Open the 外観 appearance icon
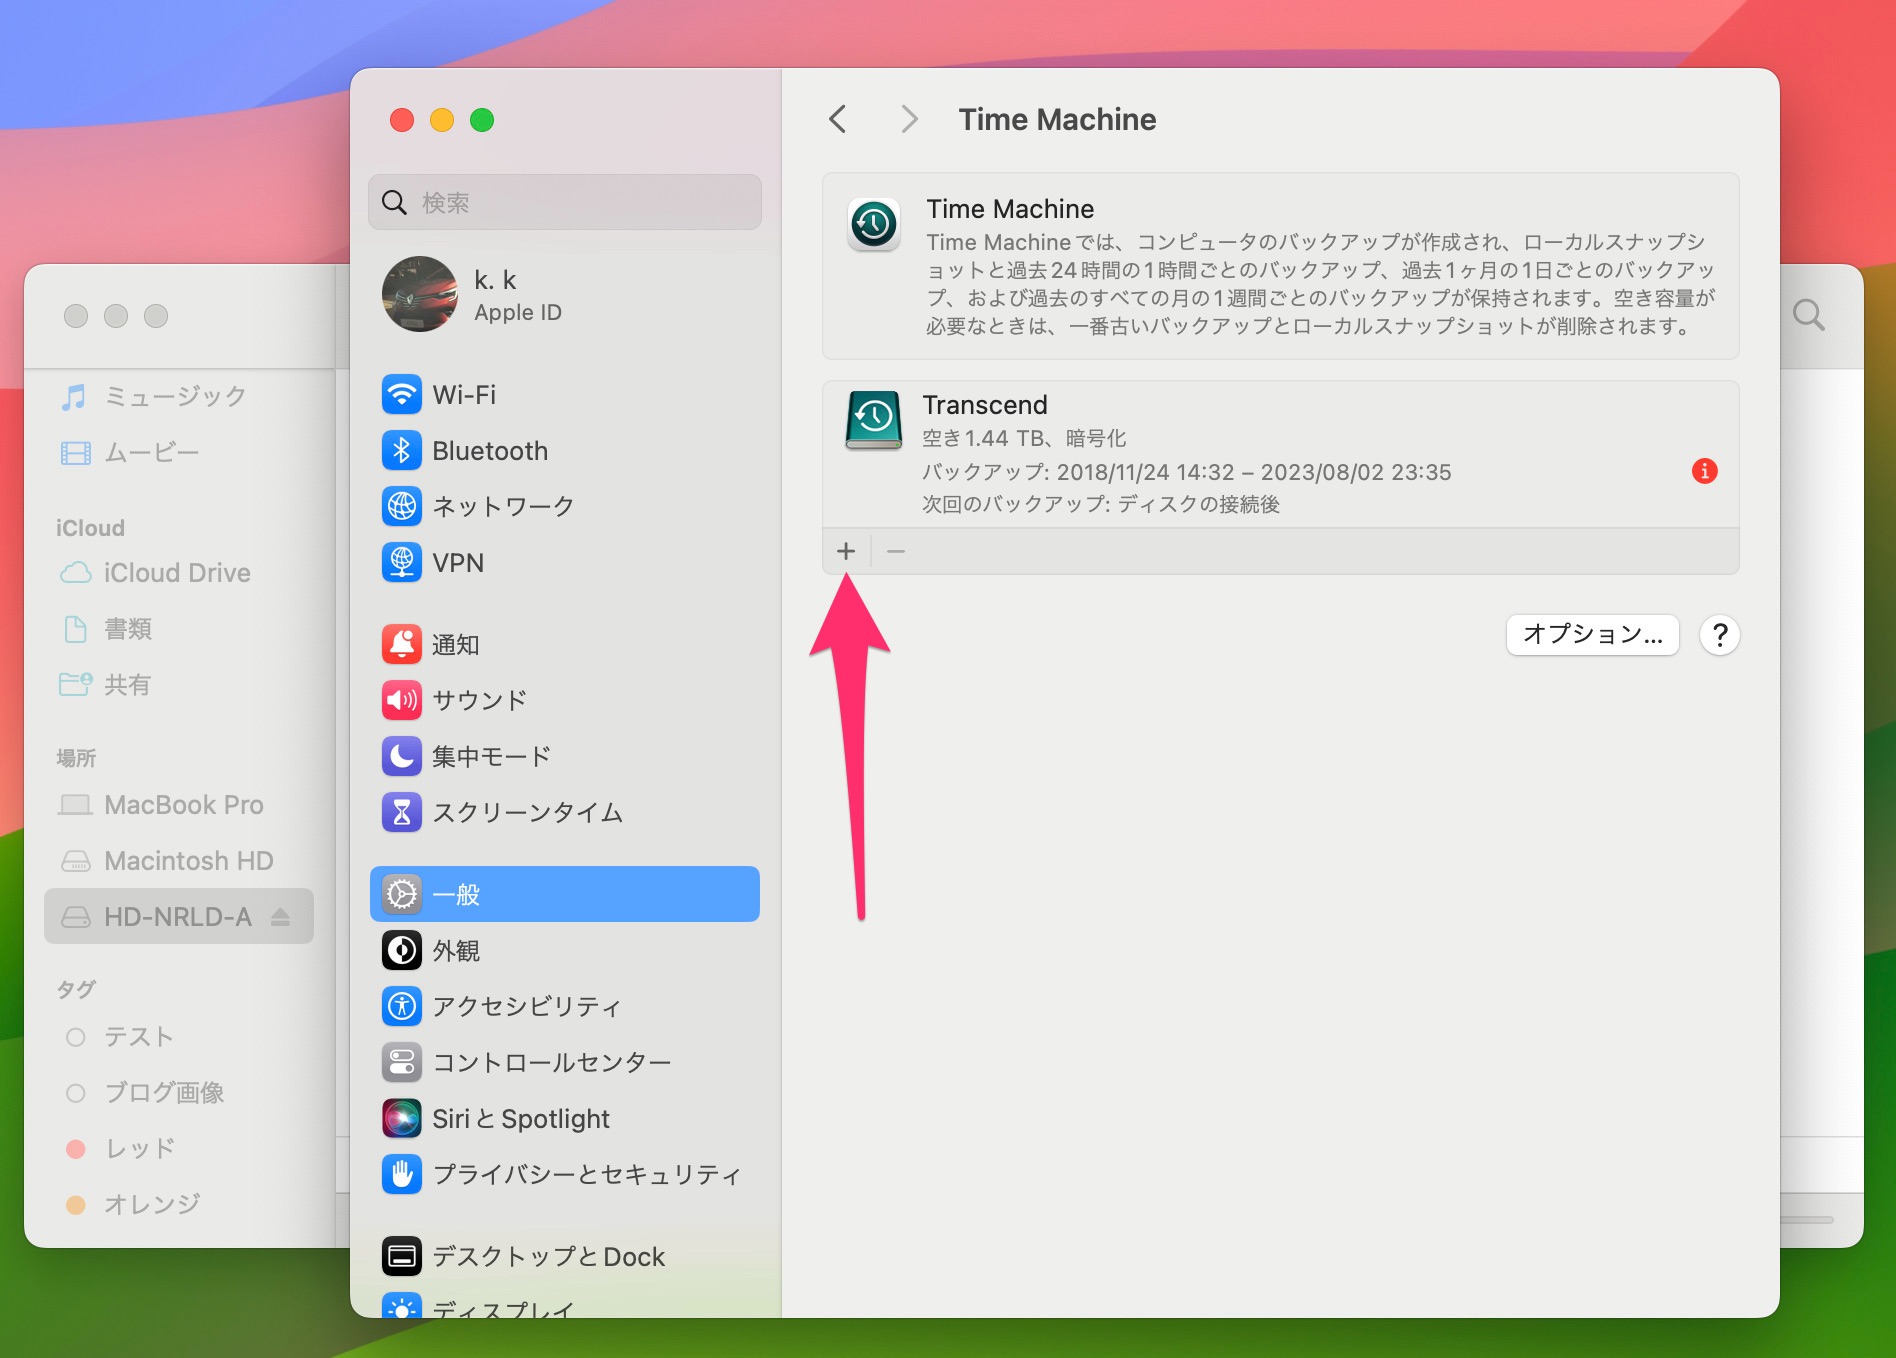 pyautogui.click(x=401, y=950)
